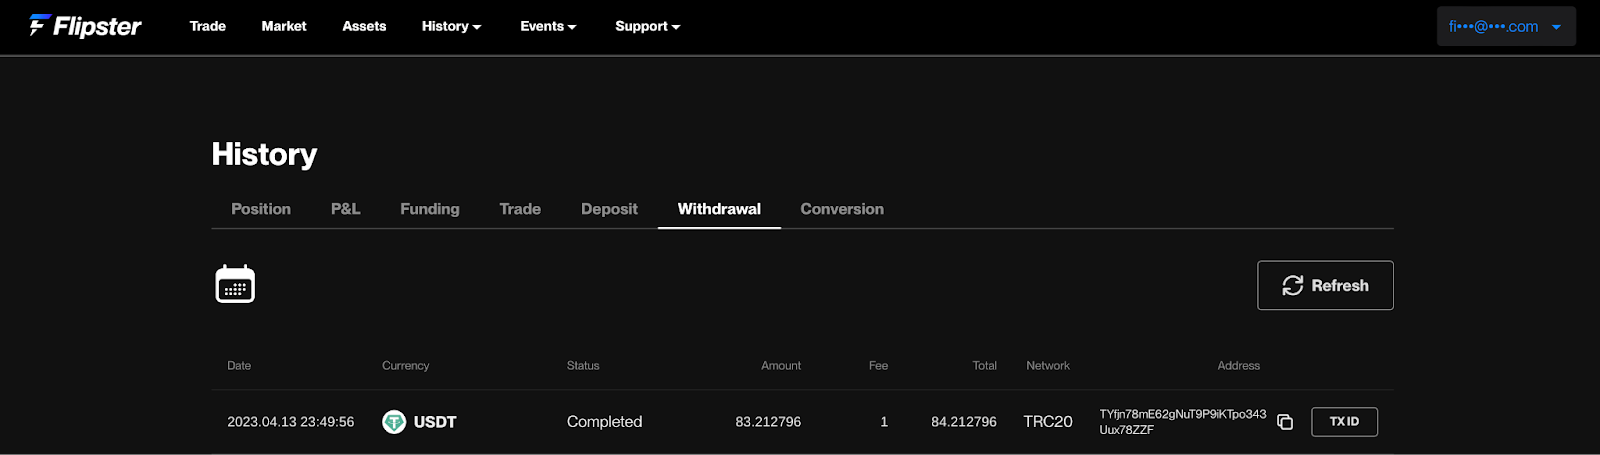Switch to the Trade history tab

520,209
